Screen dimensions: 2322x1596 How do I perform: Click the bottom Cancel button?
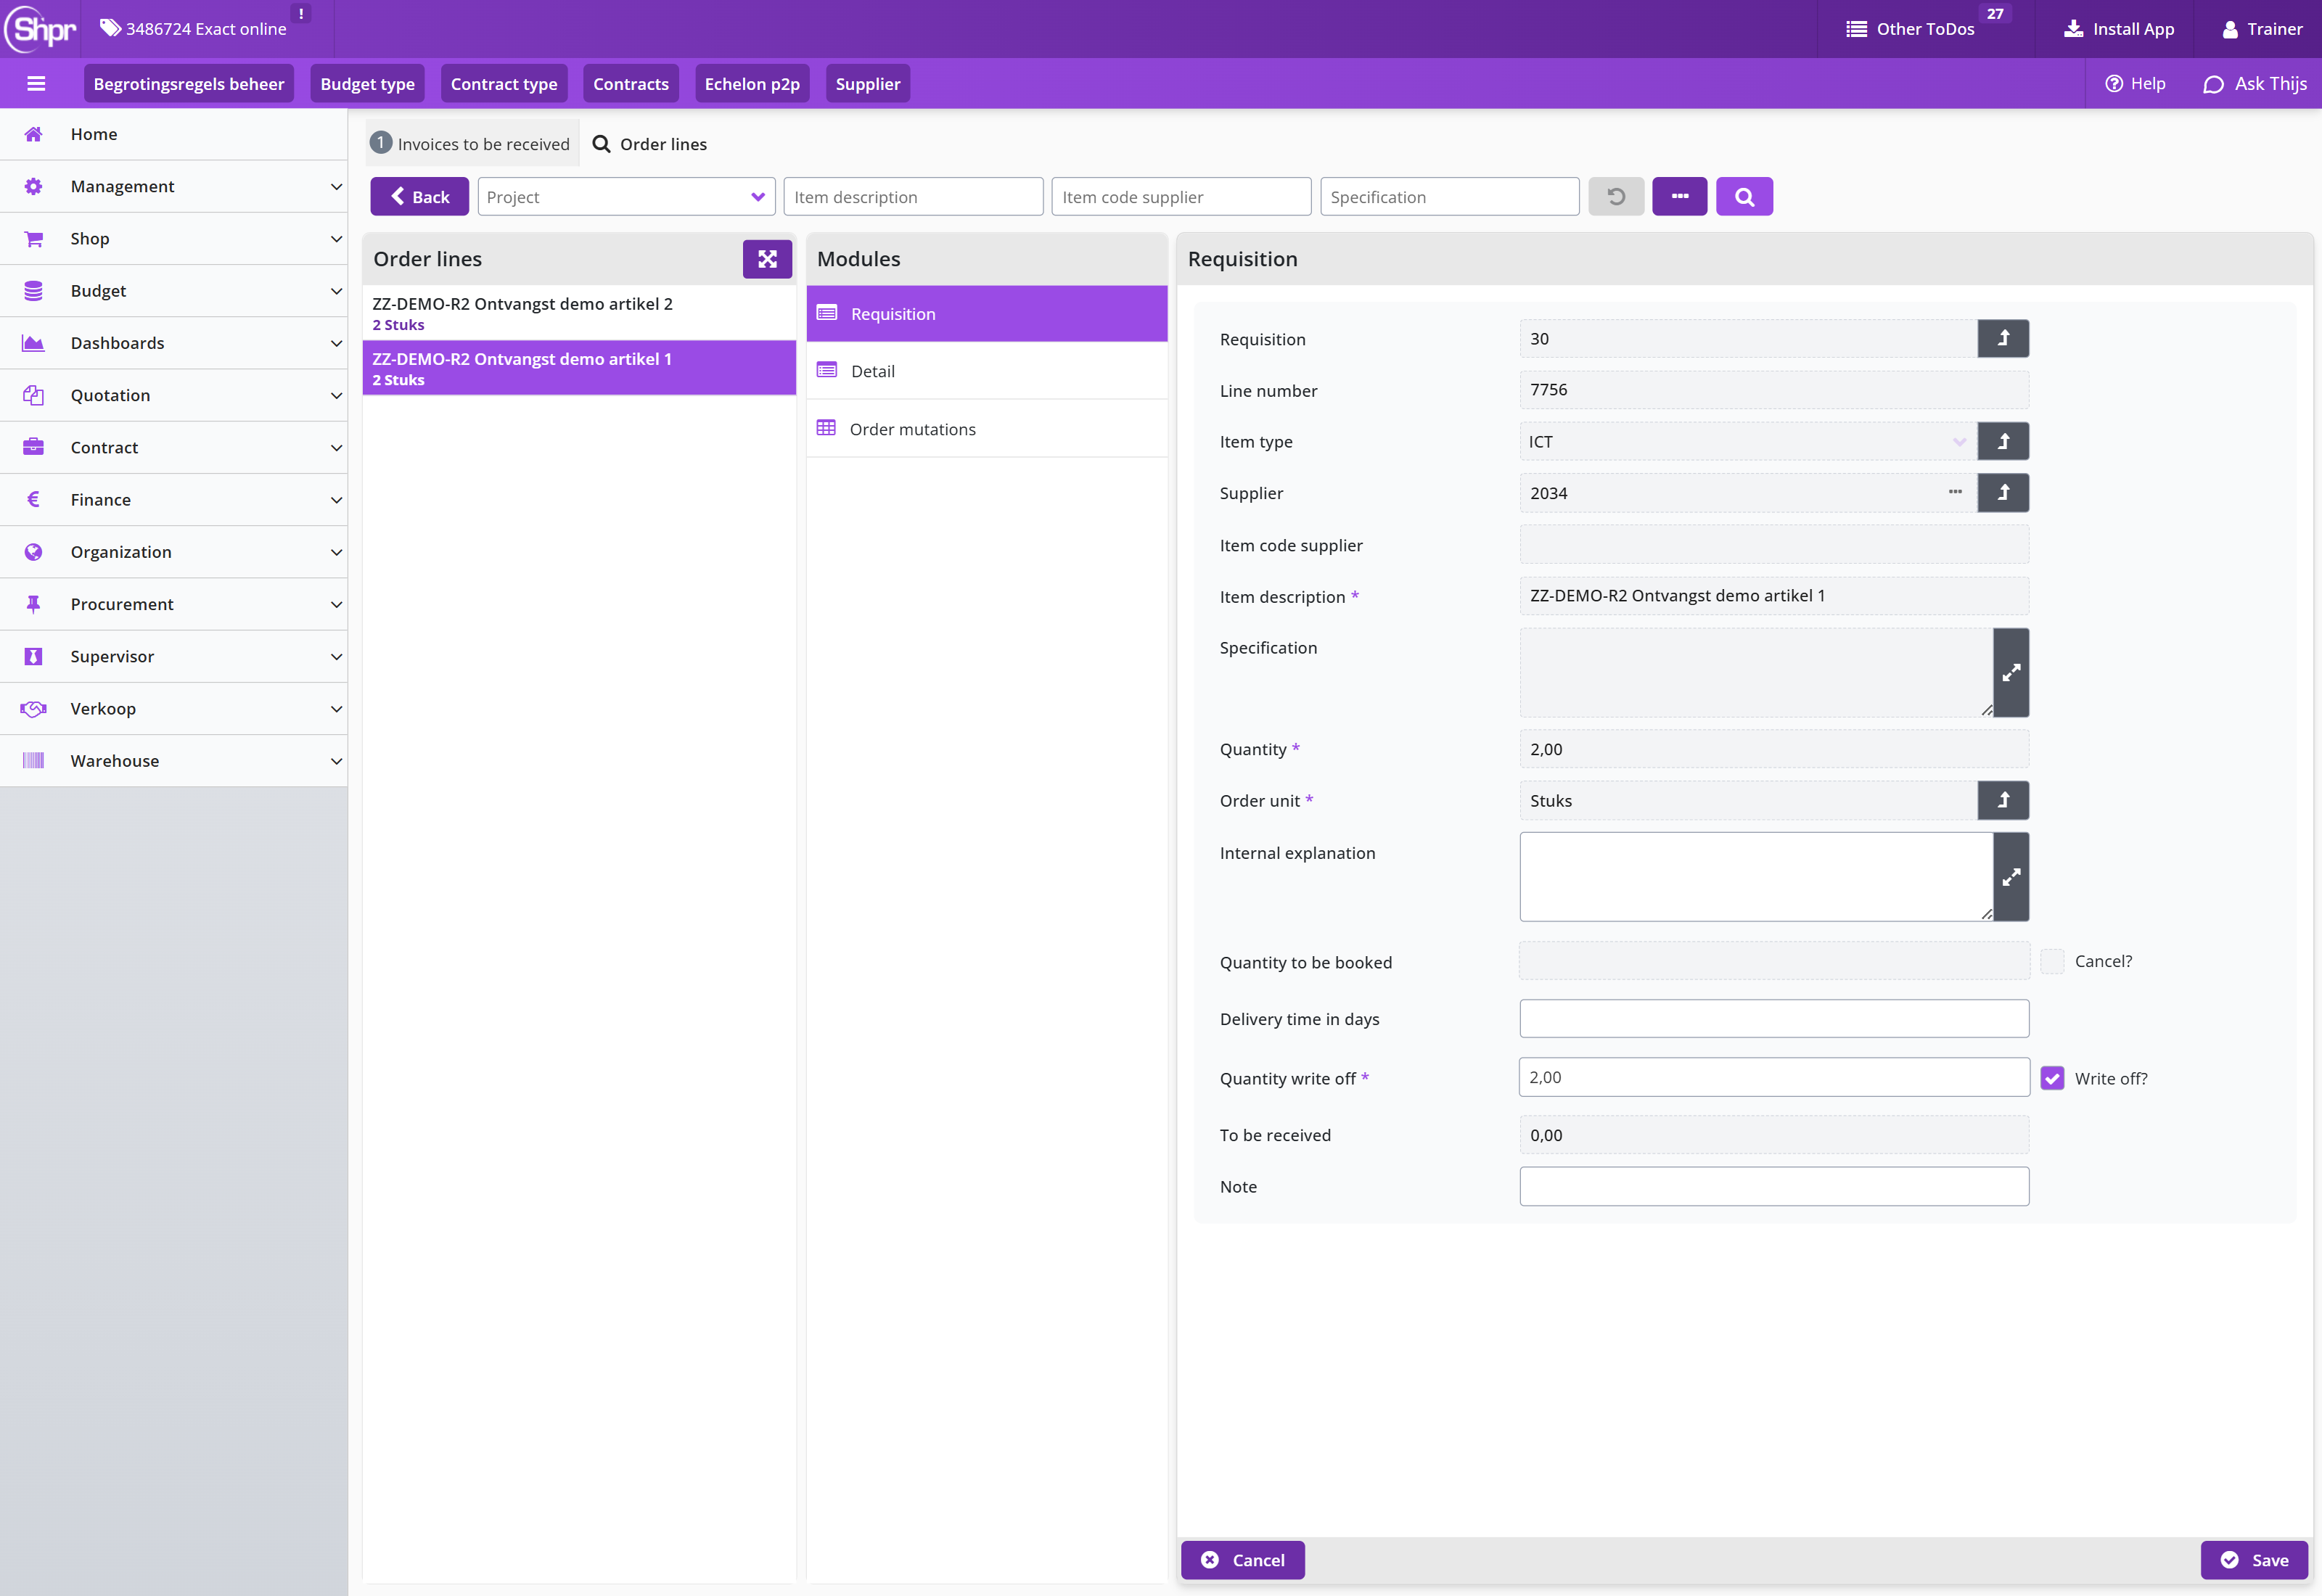1242,1561
